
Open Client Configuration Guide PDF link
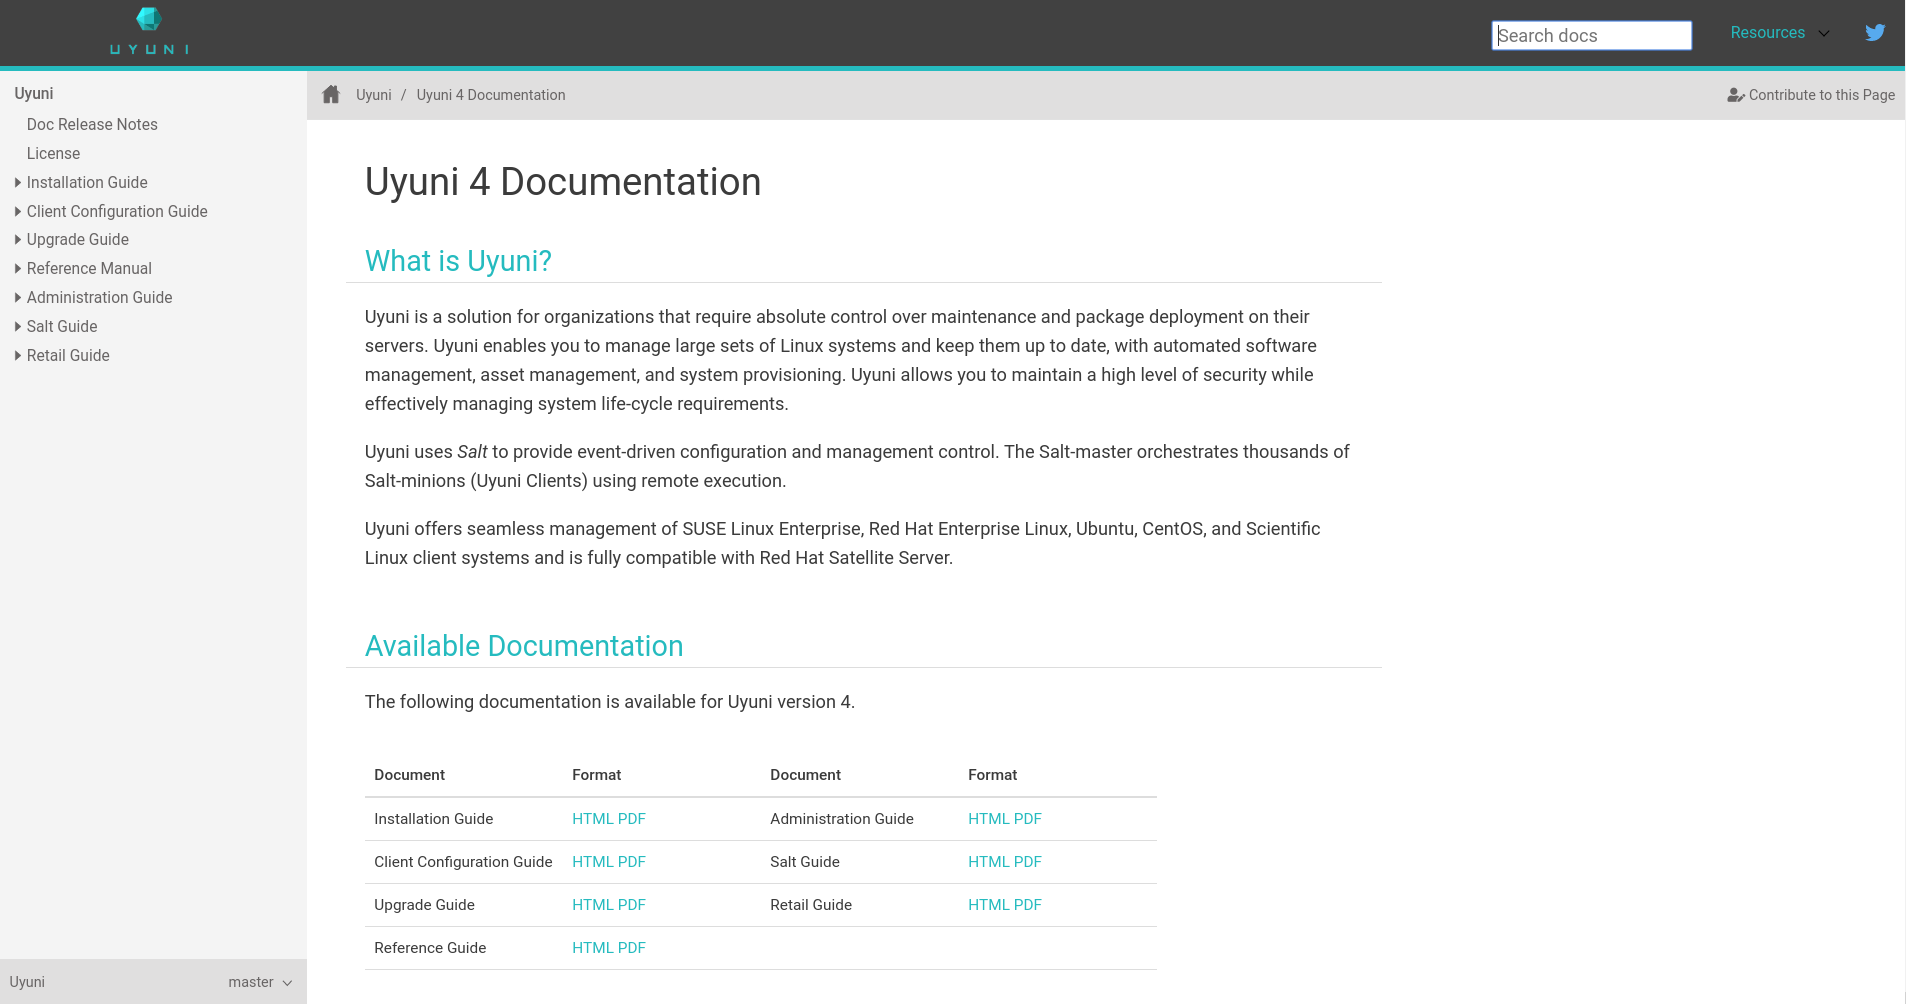(x=632, y=862)
